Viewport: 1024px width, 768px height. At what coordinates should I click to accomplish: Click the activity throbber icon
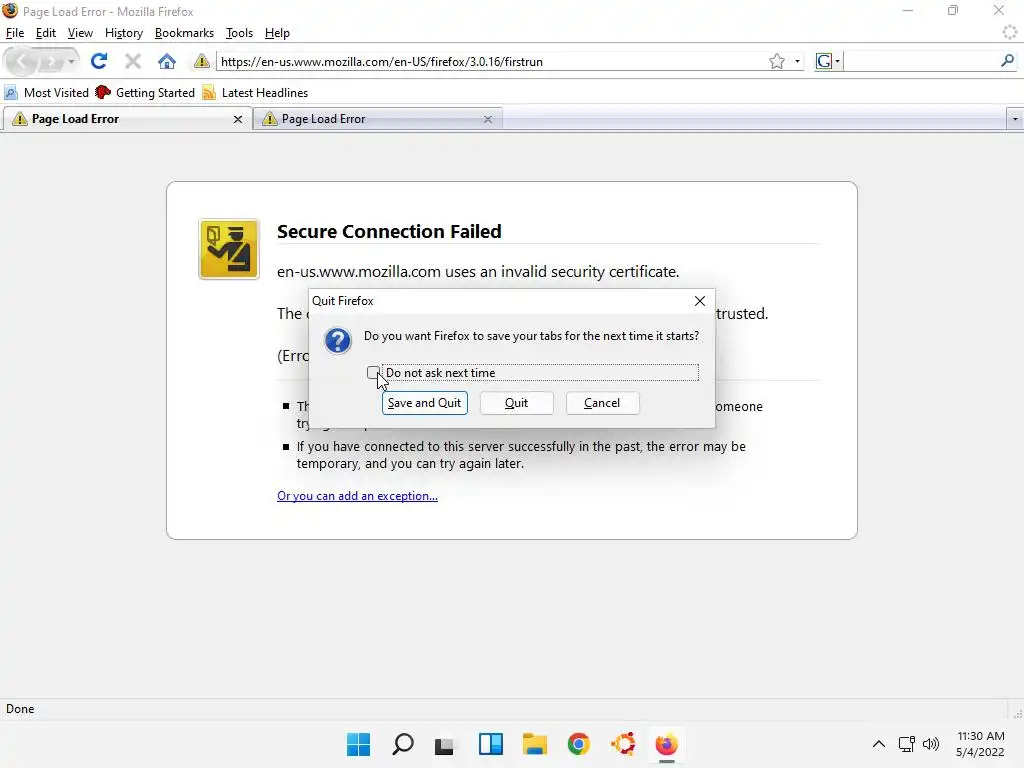pyautogui.click(x=1010, y=32)
